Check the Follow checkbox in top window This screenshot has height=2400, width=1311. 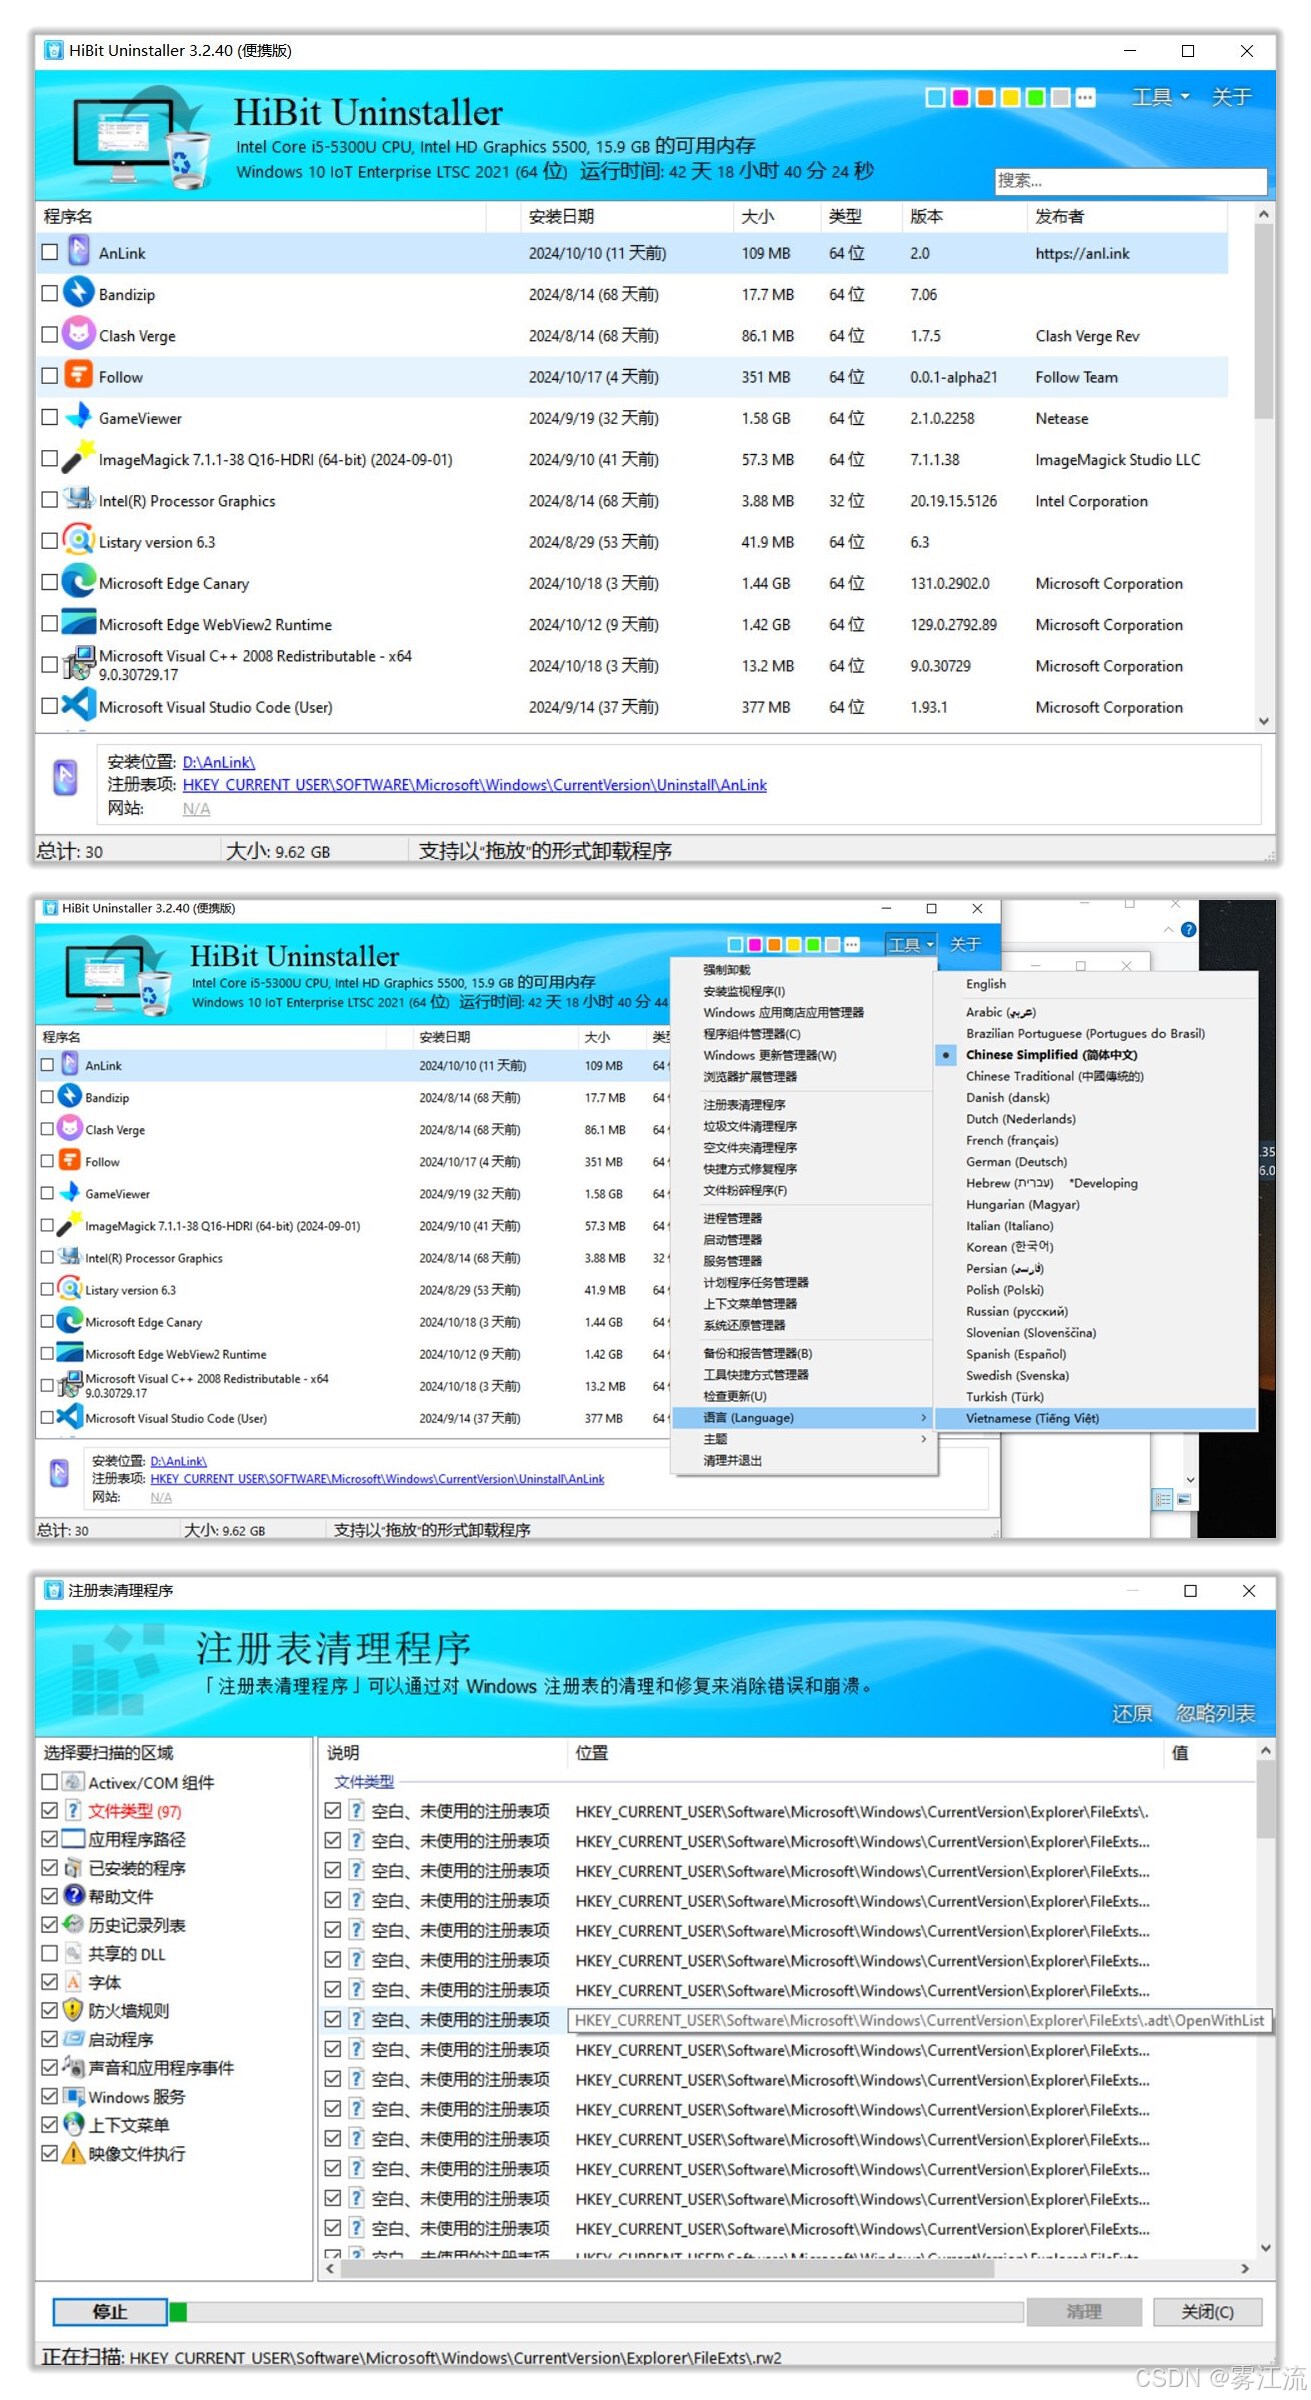[x=49, y=376]
